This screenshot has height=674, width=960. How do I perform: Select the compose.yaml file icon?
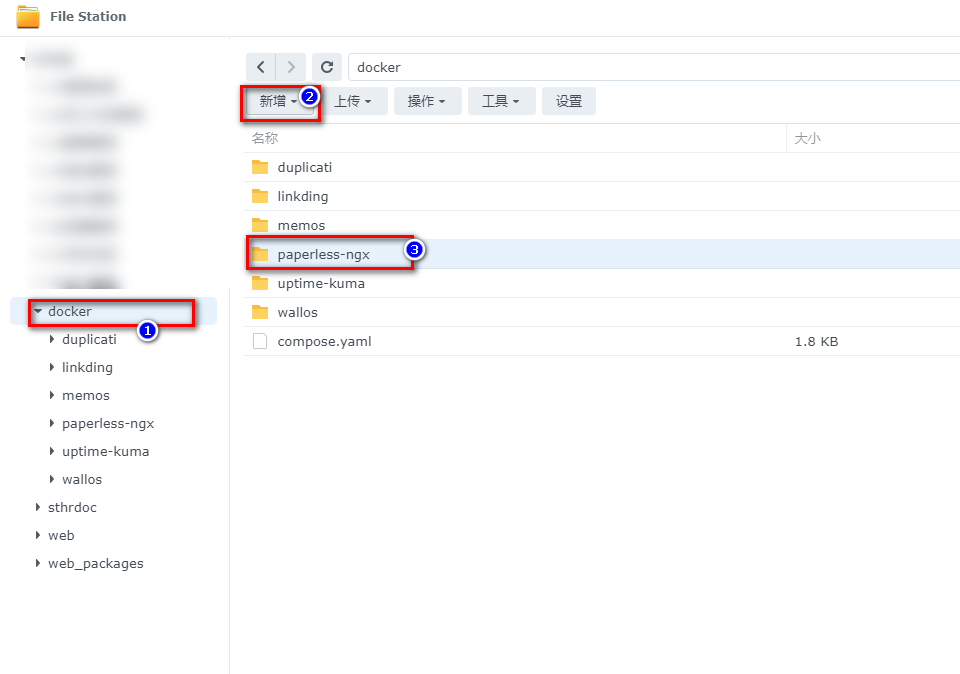click(x=260, y=341)
